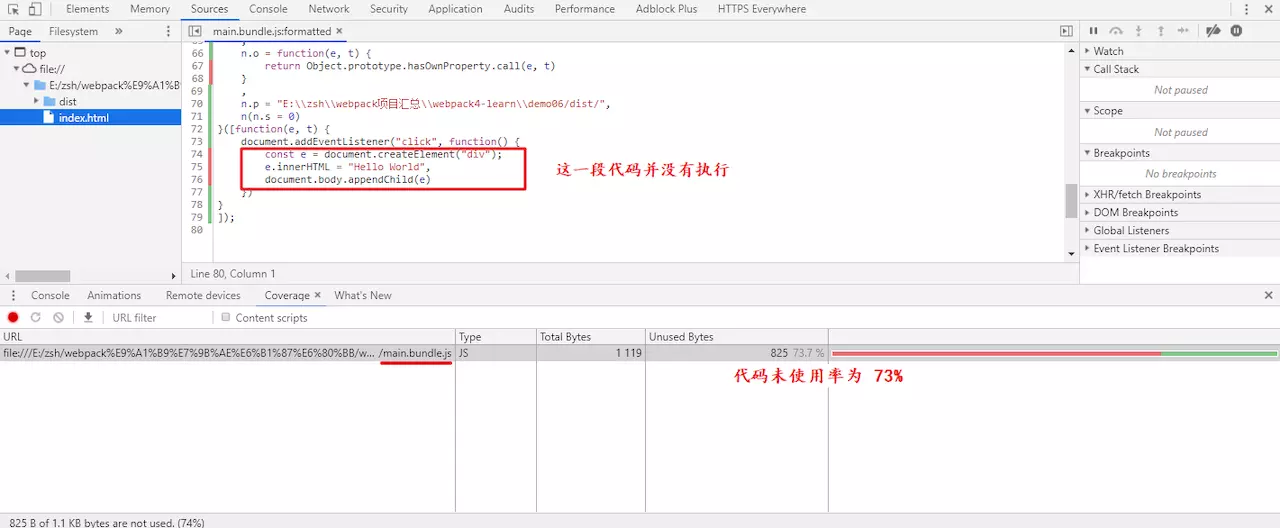Open DevTools customize menu (three dots)
Screen dimensions: 1280x528
pos(1246,9)
